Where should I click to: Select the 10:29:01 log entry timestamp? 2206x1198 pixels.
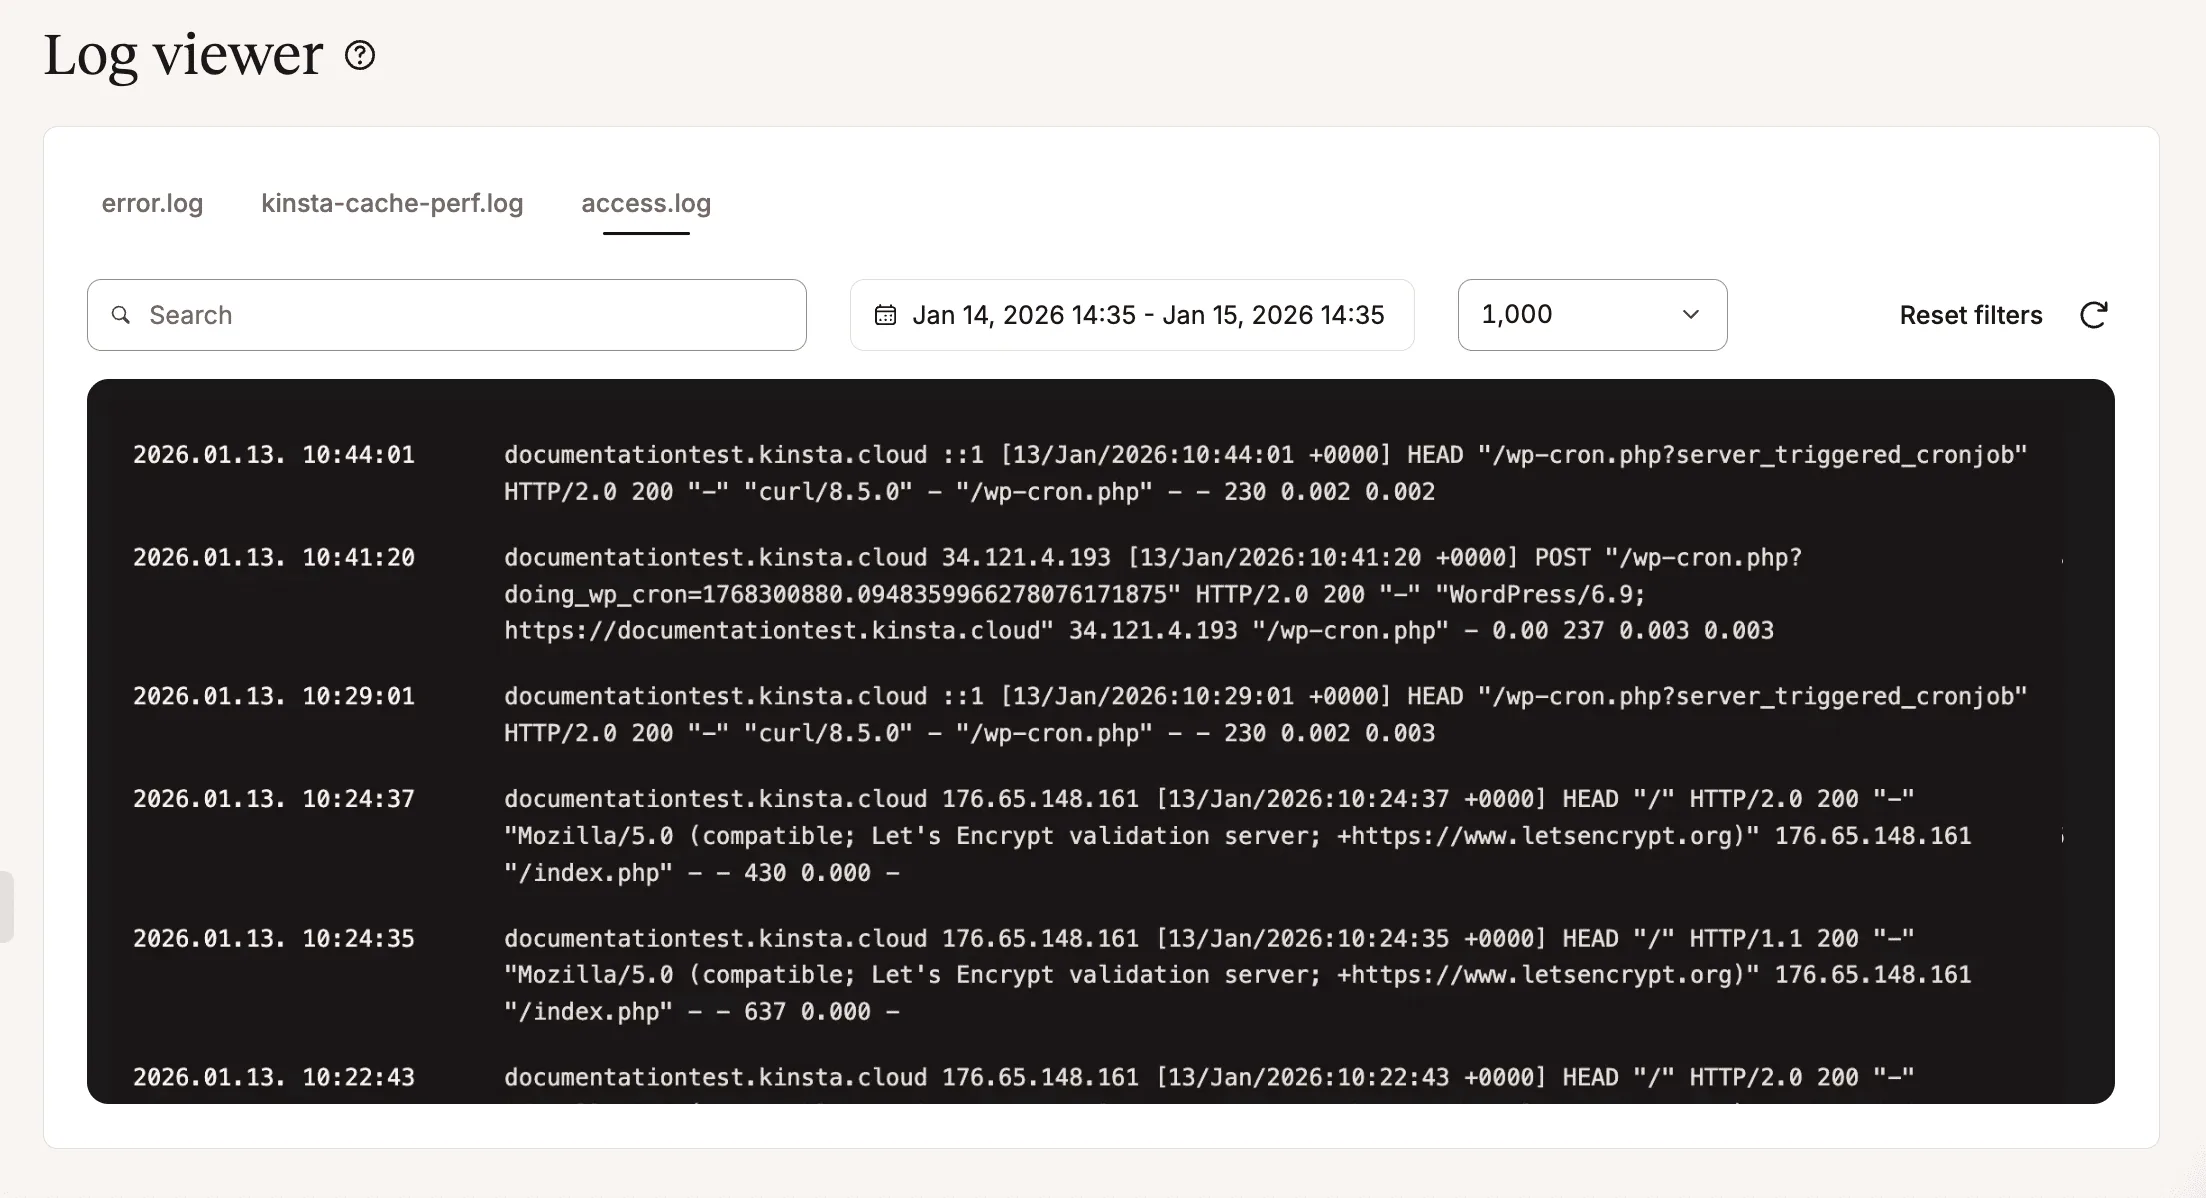tap(274, 696)
